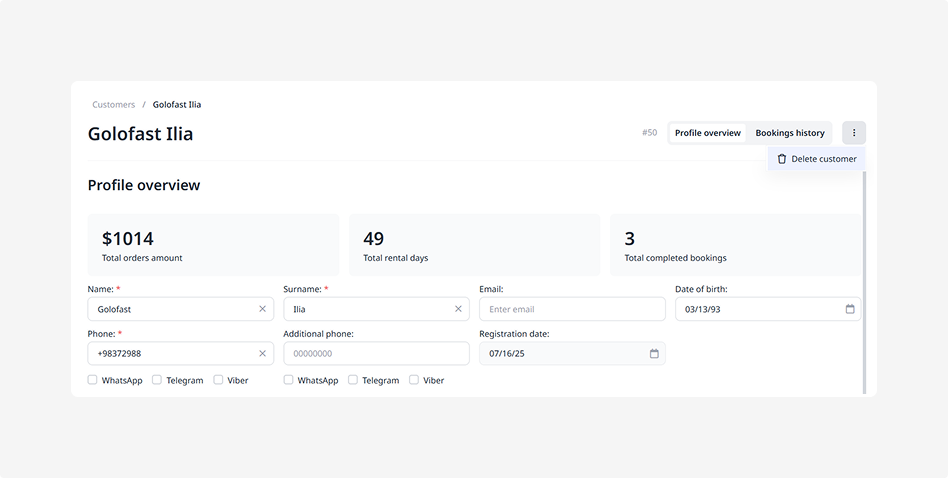Clear the Surname field with X icon
Screen dimensions: 948x478
tap(459, 309)
